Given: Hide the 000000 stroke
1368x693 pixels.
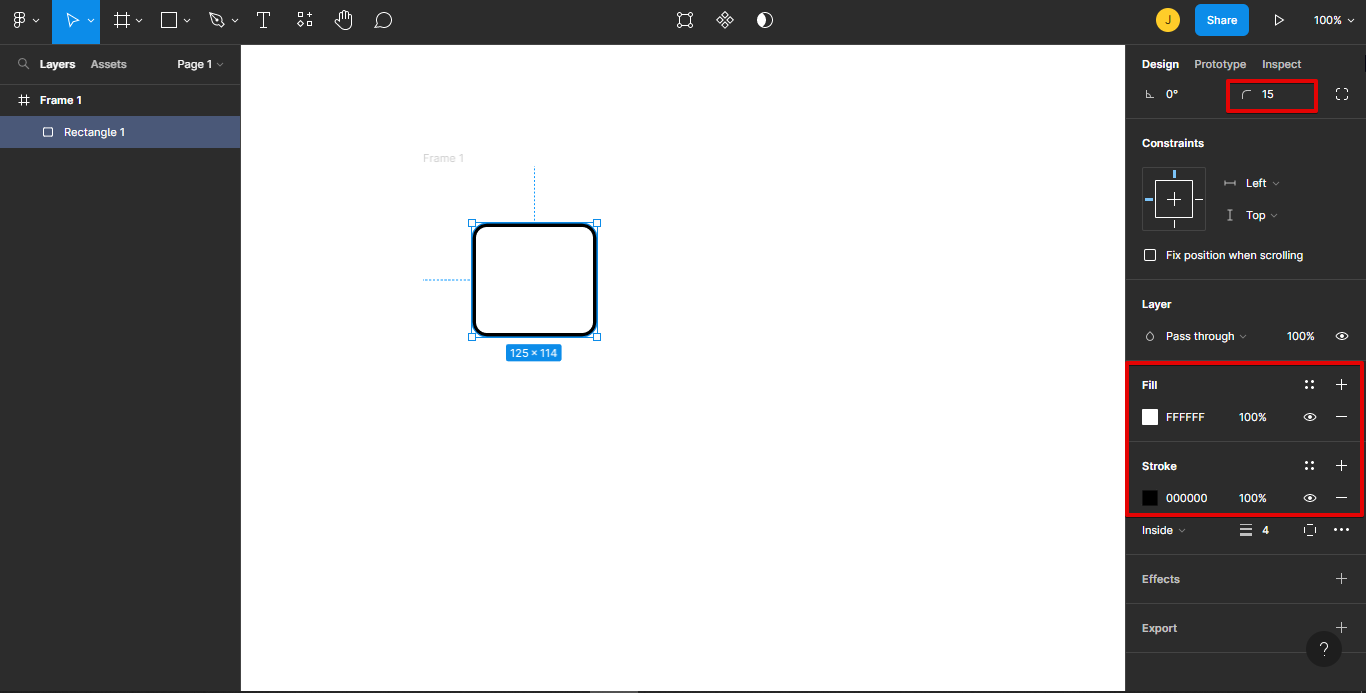Looking at the screenshot, I should point(1310,498).
